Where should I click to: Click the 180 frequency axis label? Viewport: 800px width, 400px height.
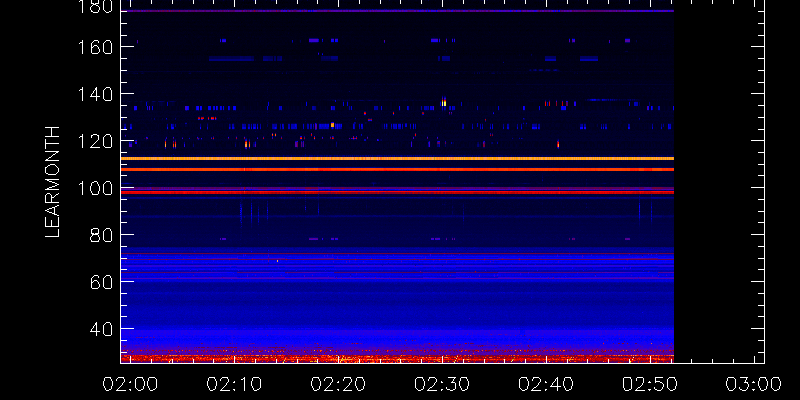[x=95, y=7]
